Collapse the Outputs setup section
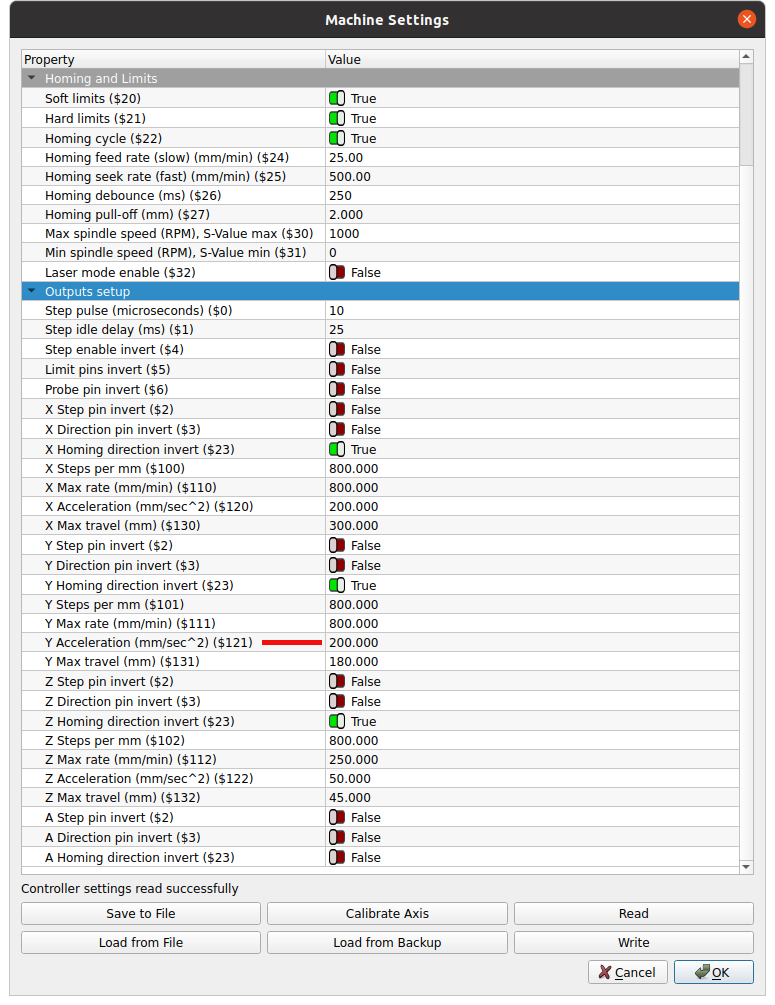 [32, 292]
